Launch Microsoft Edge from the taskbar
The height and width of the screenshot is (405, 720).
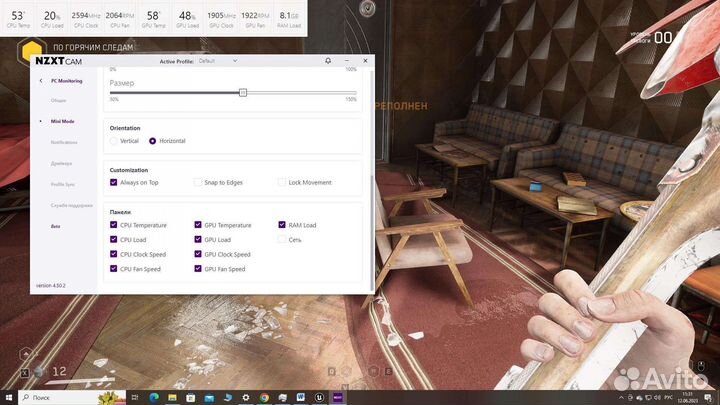click(154, 397)
